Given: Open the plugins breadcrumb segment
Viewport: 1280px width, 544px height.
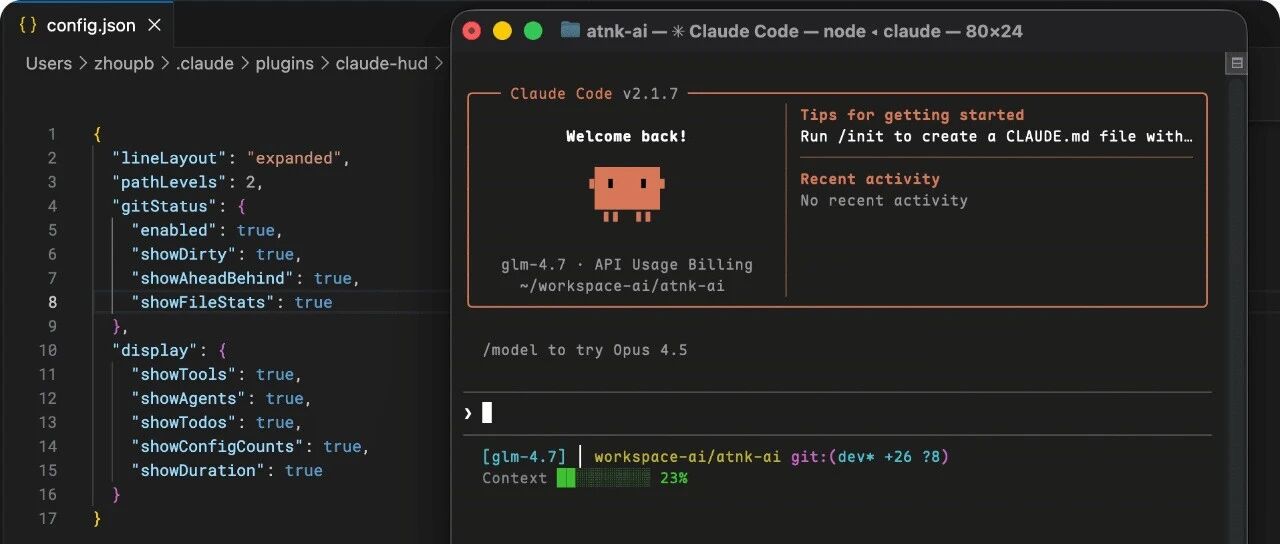Looking at the screenshot, I should tap(284, 64).
